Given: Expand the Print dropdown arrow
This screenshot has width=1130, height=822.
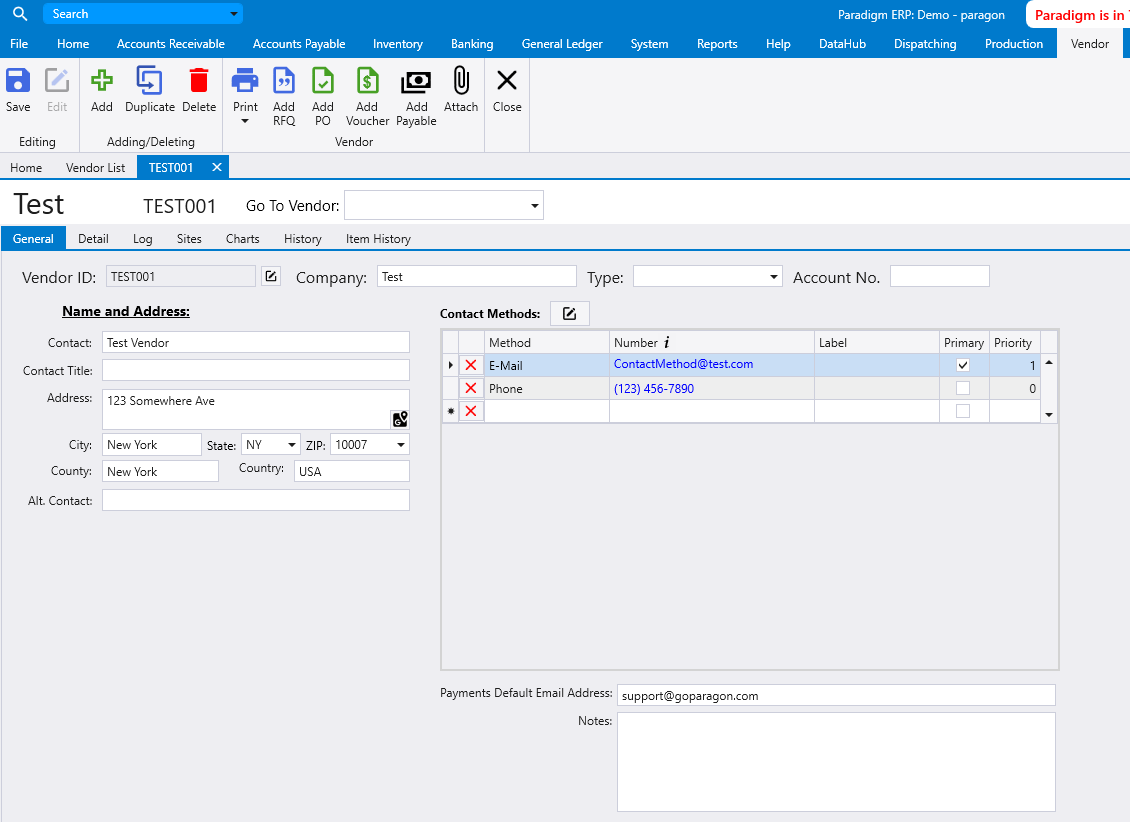Looking at the screenshot, I should coord(245,122).
